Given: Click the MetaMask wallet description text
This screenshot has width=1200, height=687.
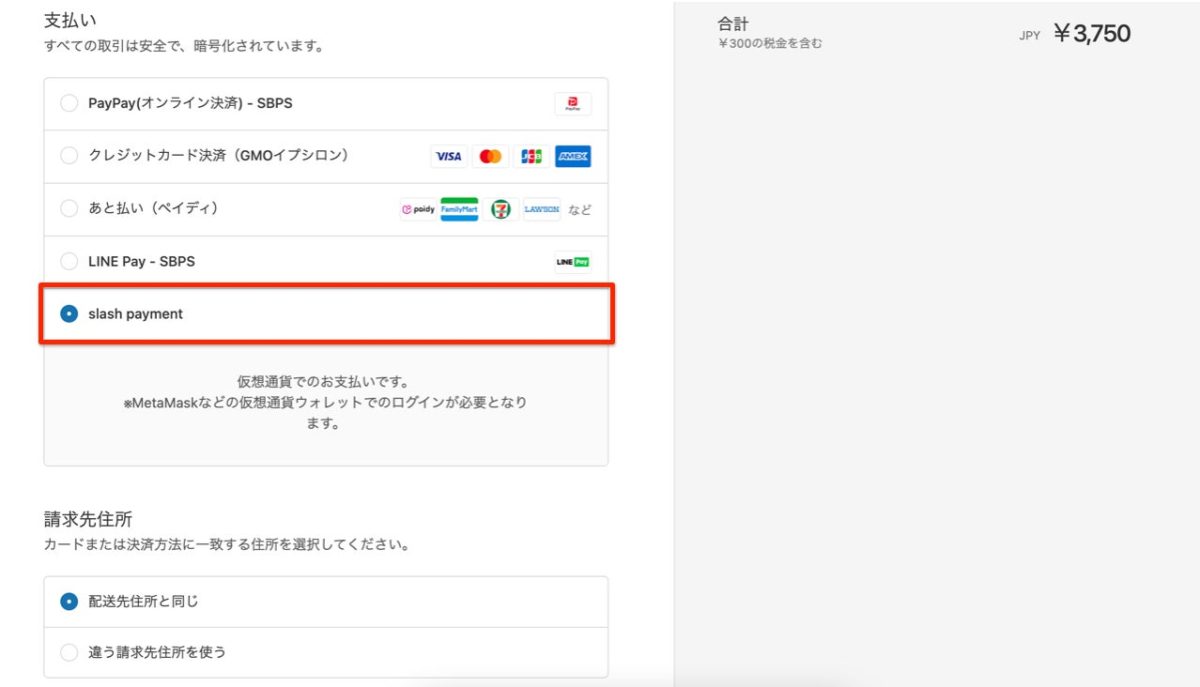Looking at the screenshot, I should click(326, 403).
